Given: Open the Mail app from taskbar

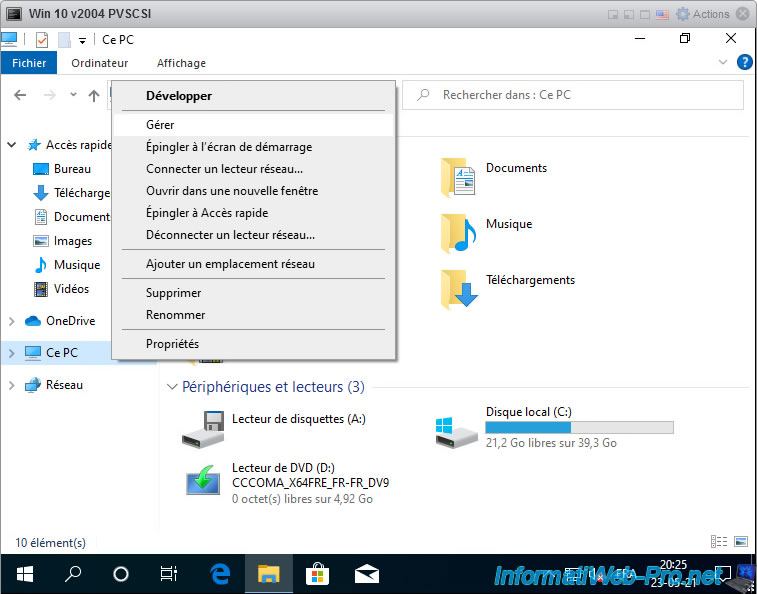Looking at the screenshot, I should point(367,574).
